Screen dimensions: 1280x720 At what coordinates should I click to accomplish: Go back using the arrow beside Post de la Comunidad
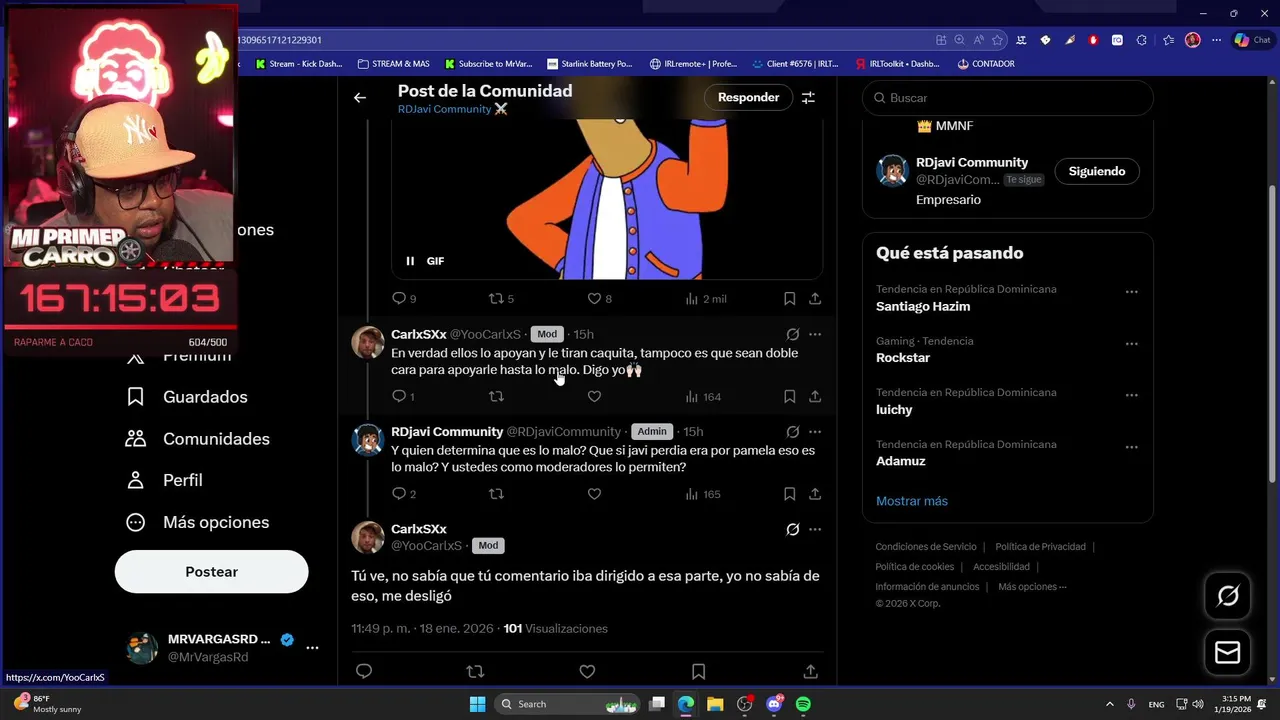coord(360,98)
